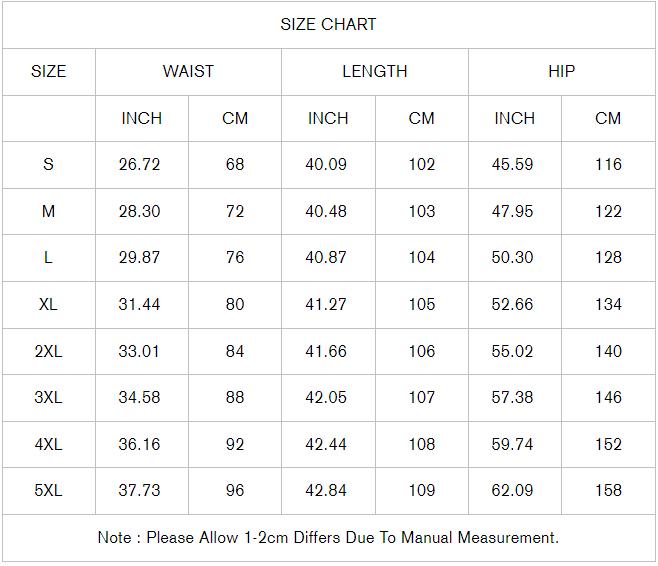Image resolution: width=658 pixels, height=566 pixels.
Task: Click waist inch value 26.72
Action: point(139,164)
